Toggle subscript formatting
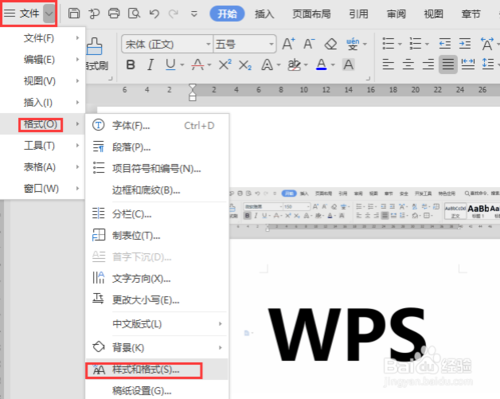The image size is (500, 399). pyautogui.click(x=245, y=65)
